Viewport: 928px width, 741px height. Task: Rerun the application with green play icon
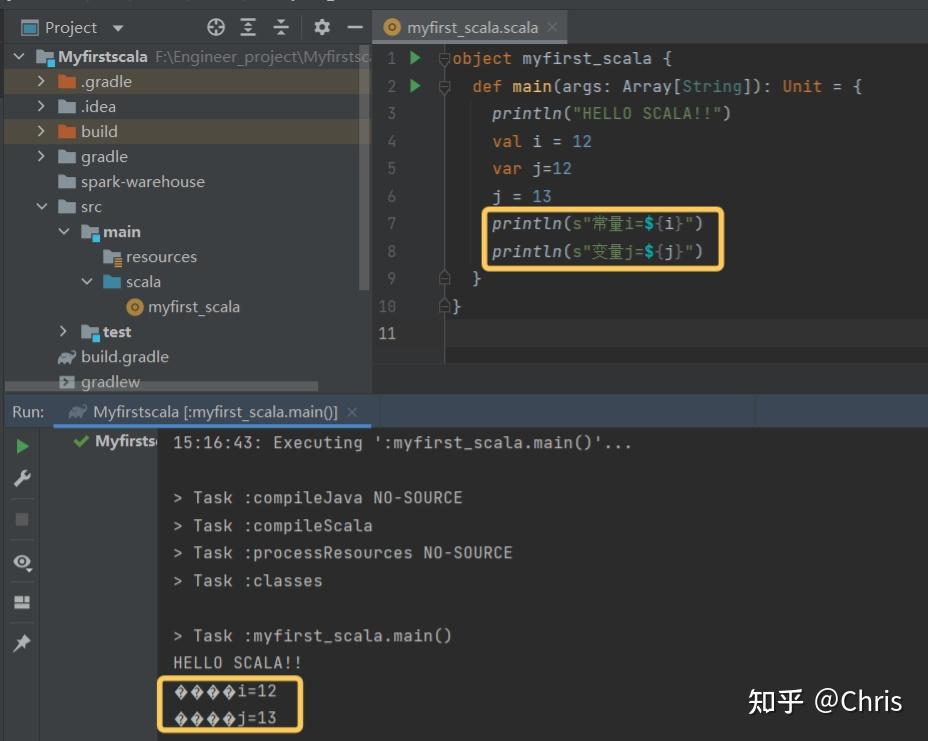coord(22,446)
